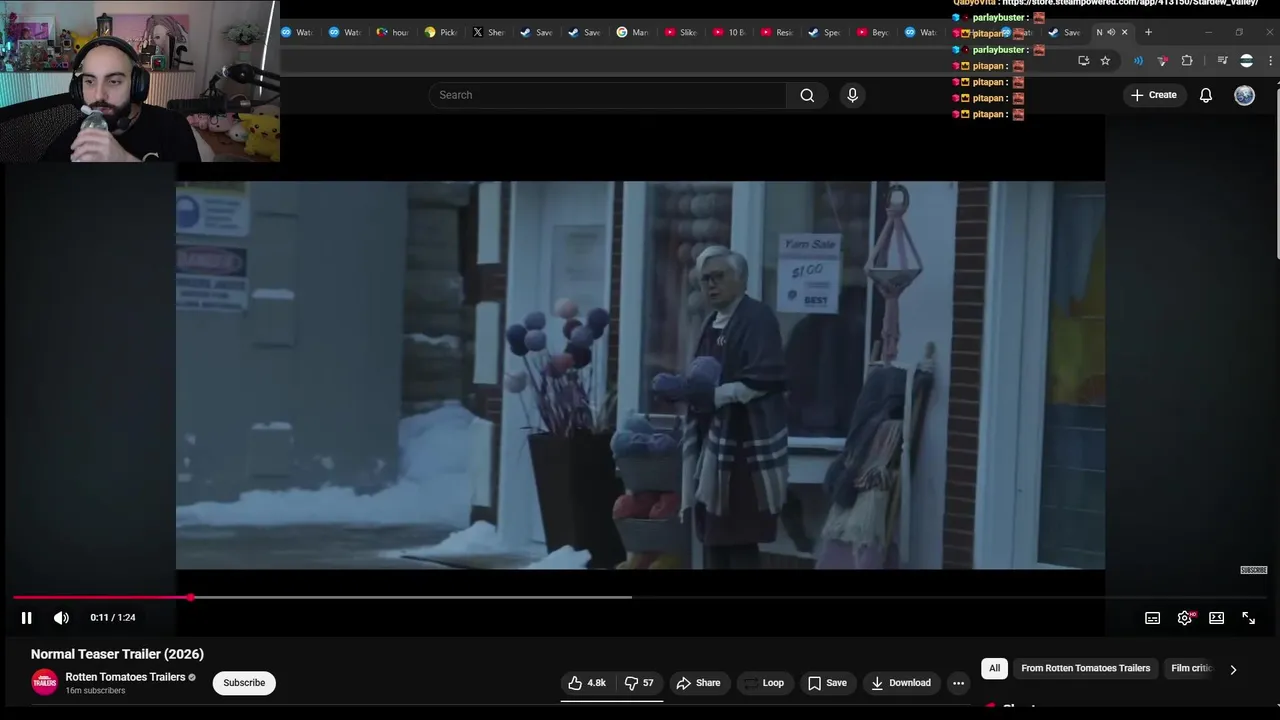Switch to the 'Slike' YouTube tab
This screenshot has width=1280, height=720.
point(680,32)
